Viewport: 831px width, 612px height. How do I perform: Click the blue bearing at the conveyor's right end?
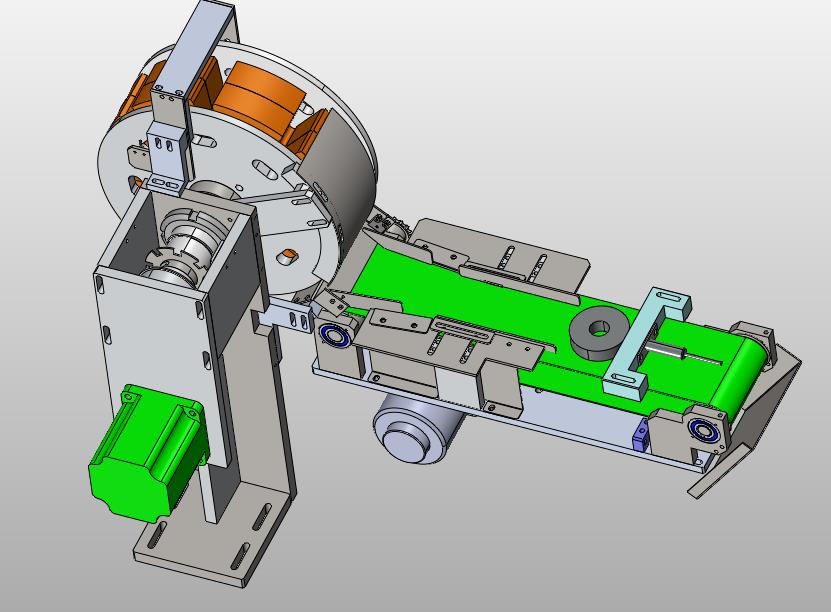[x=704, y=430]
